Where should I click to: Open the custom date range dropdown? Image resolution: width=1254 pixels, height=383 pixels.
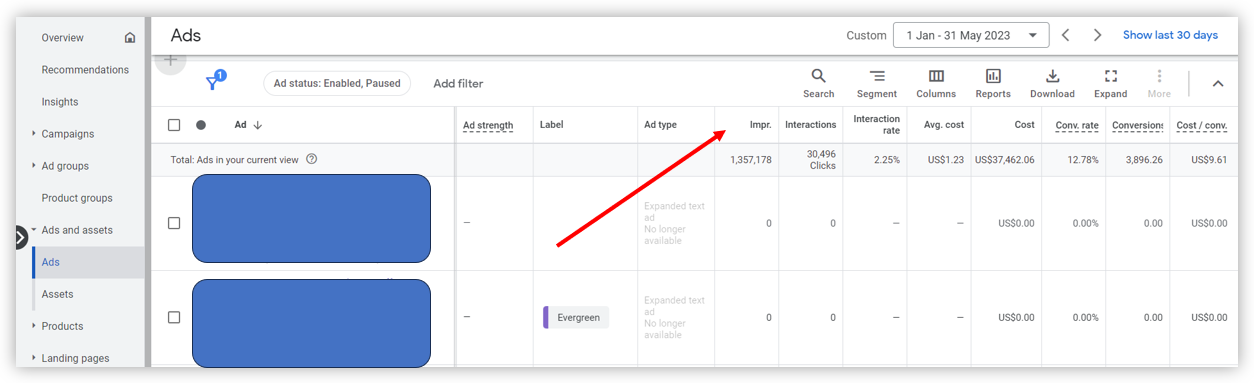(x=971, y=35)
